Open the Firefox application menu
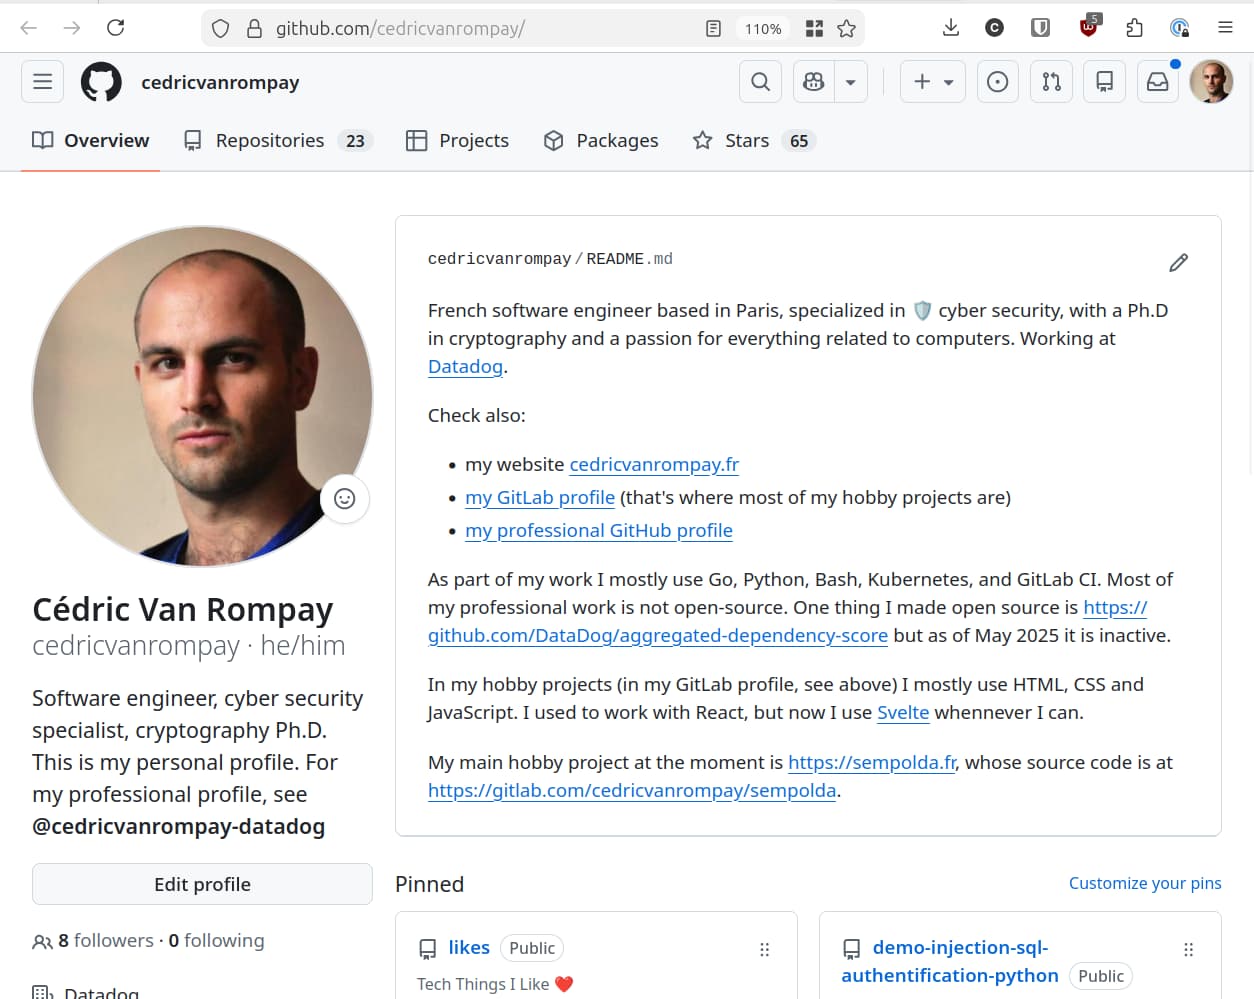Image resolution: width=1254 pixels, height=999 pixels. click(x=1225, y=28)
